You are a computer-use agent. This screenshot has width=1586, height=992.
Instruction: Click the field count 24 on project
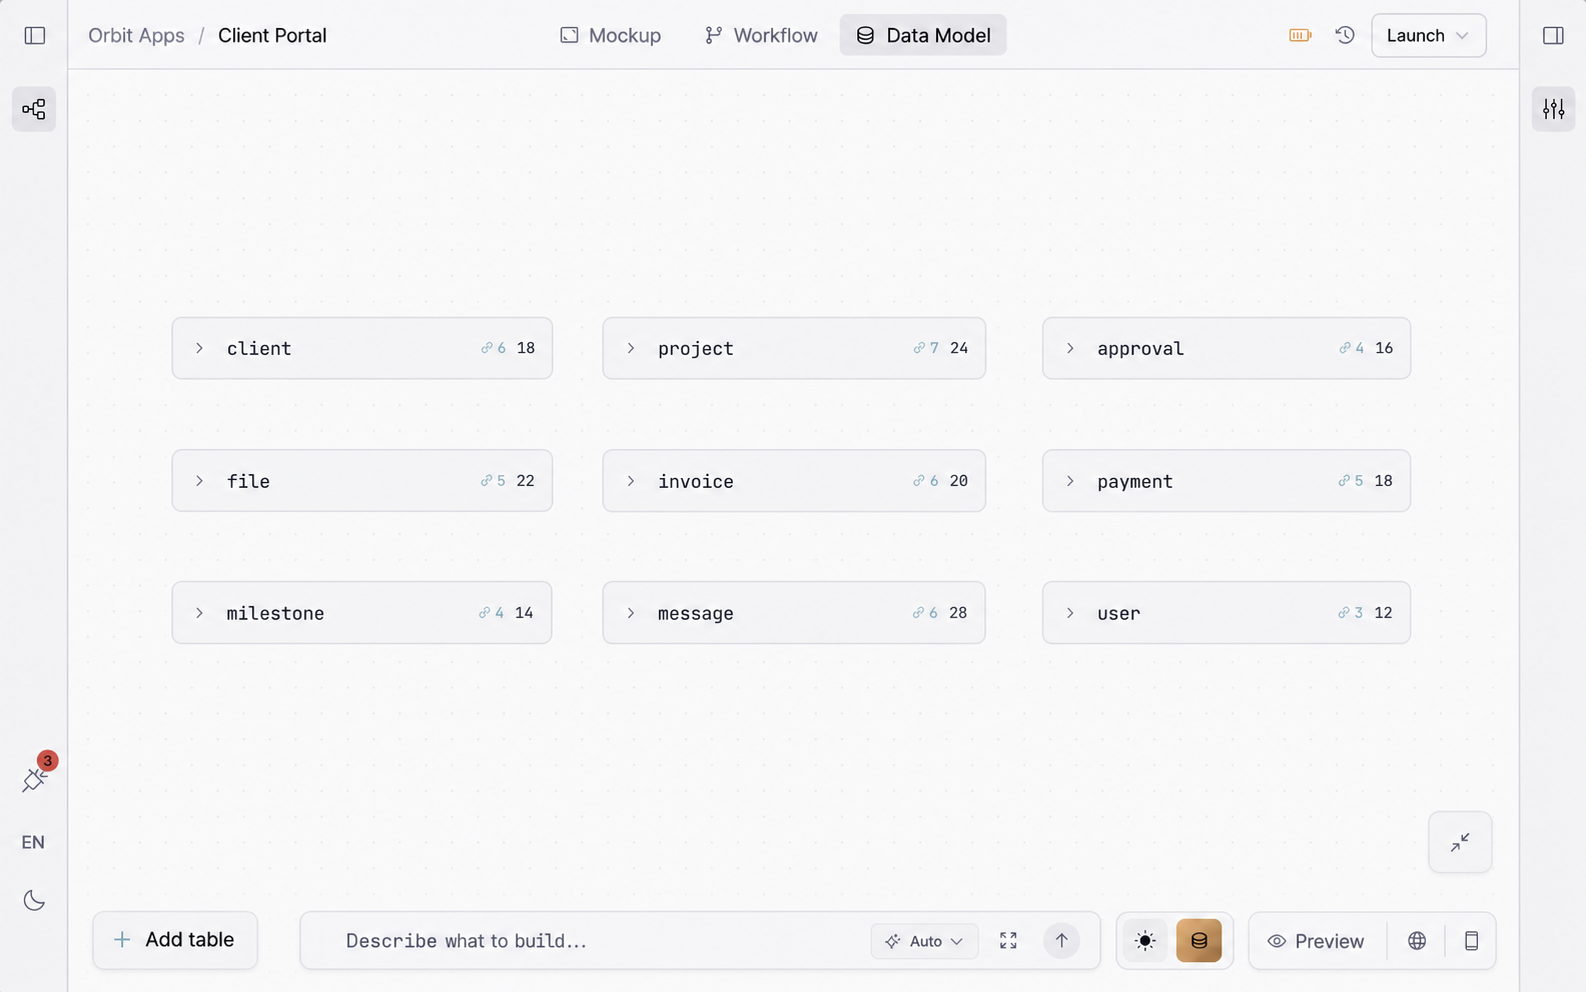959,348
